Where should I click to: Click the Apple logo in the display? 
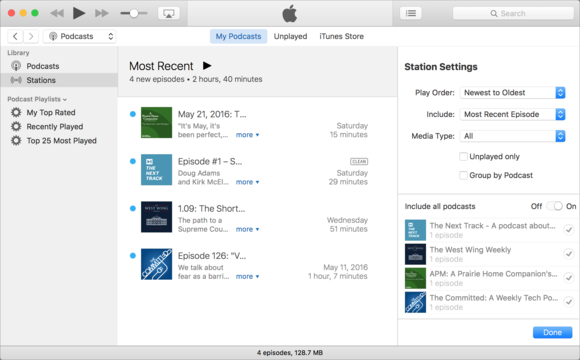(290, 13)
